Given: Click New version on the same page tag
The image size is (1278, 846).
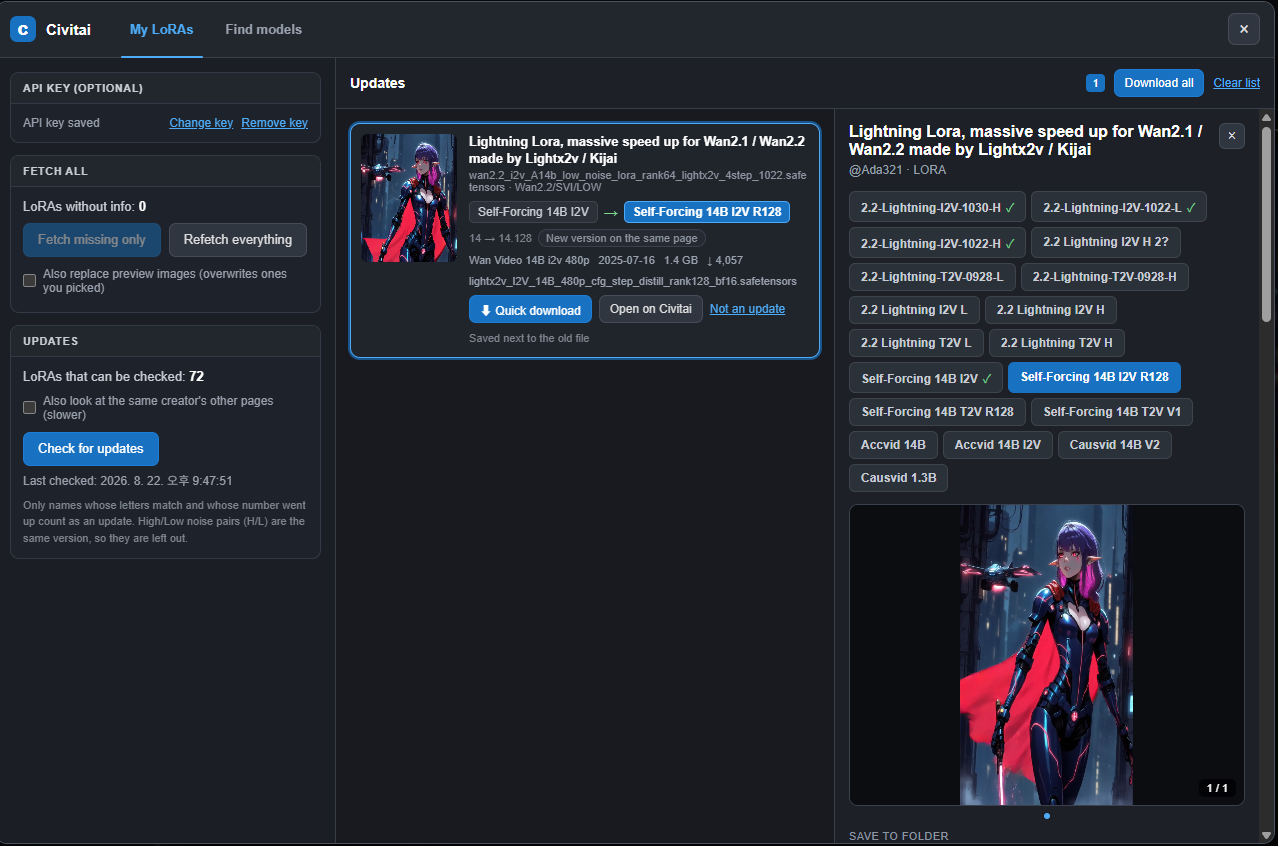Looking at the screenshot, I should (622, 238).
